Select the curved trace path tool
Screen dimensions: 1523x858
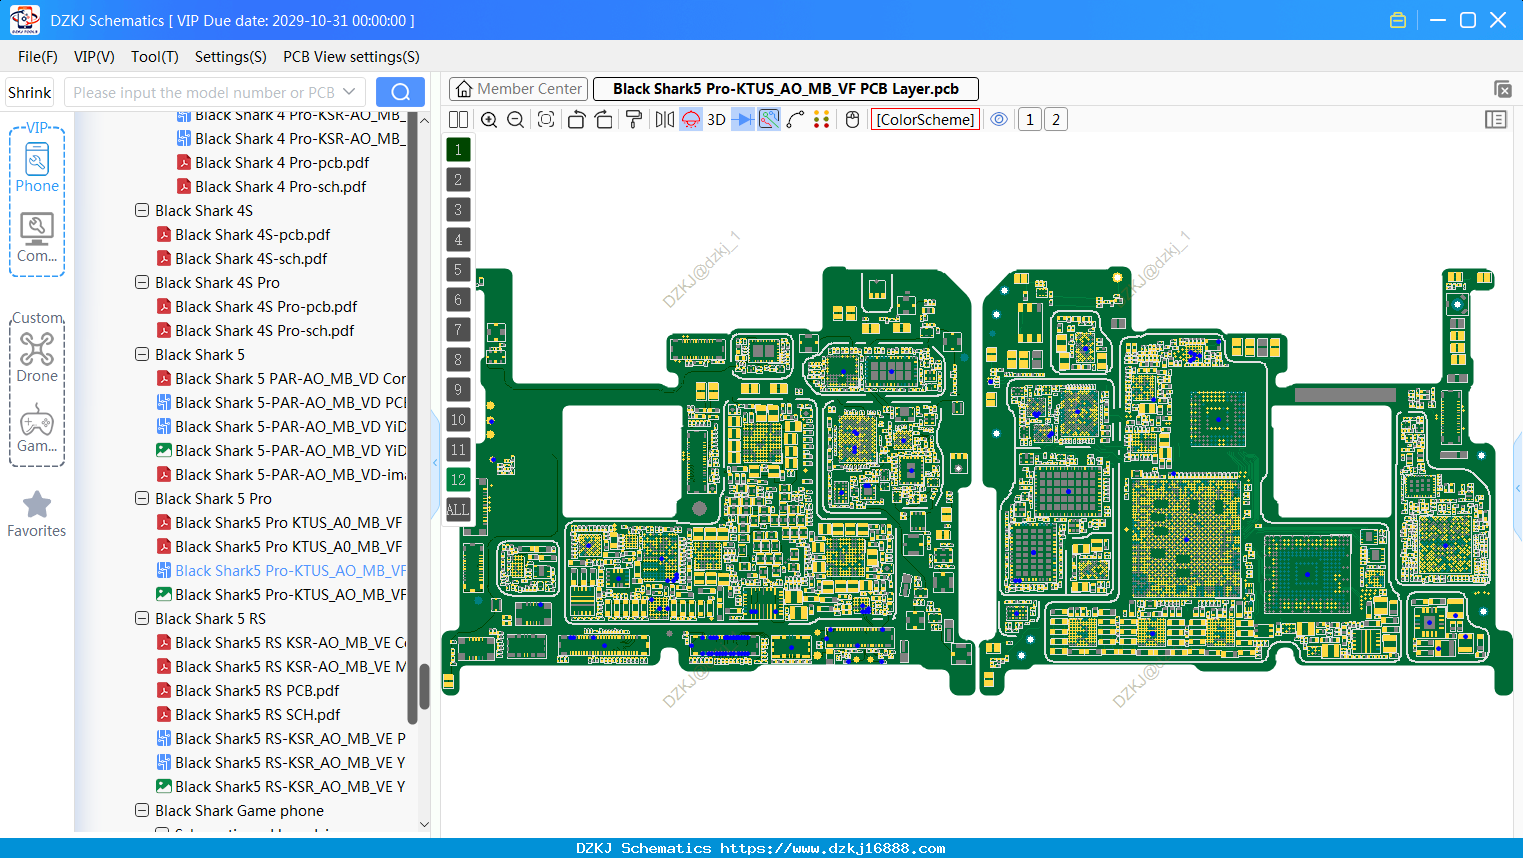pyautogui.click(x=796, y=119)
